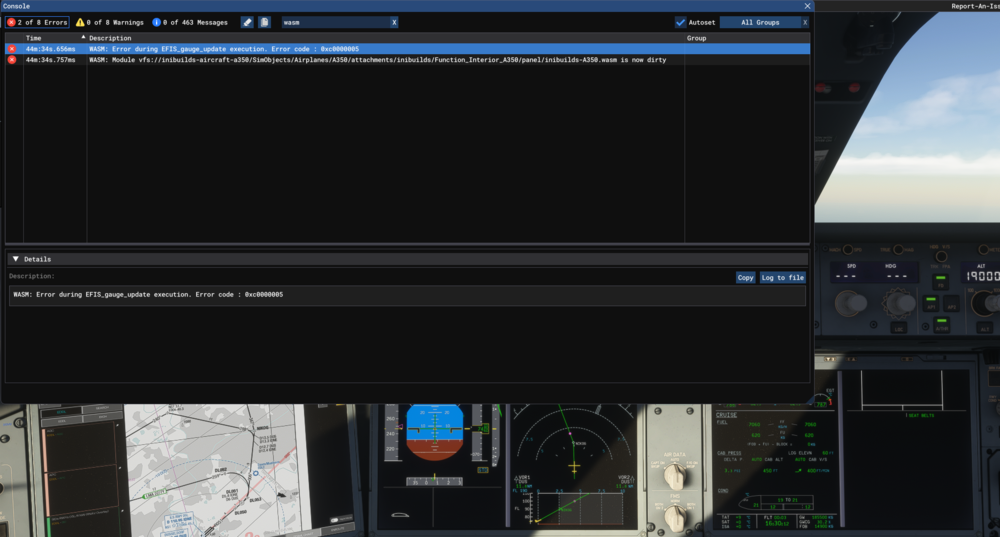Click the speed selector knob
The width and height of the screenshot is (1000, 537).
click(852, 302)
